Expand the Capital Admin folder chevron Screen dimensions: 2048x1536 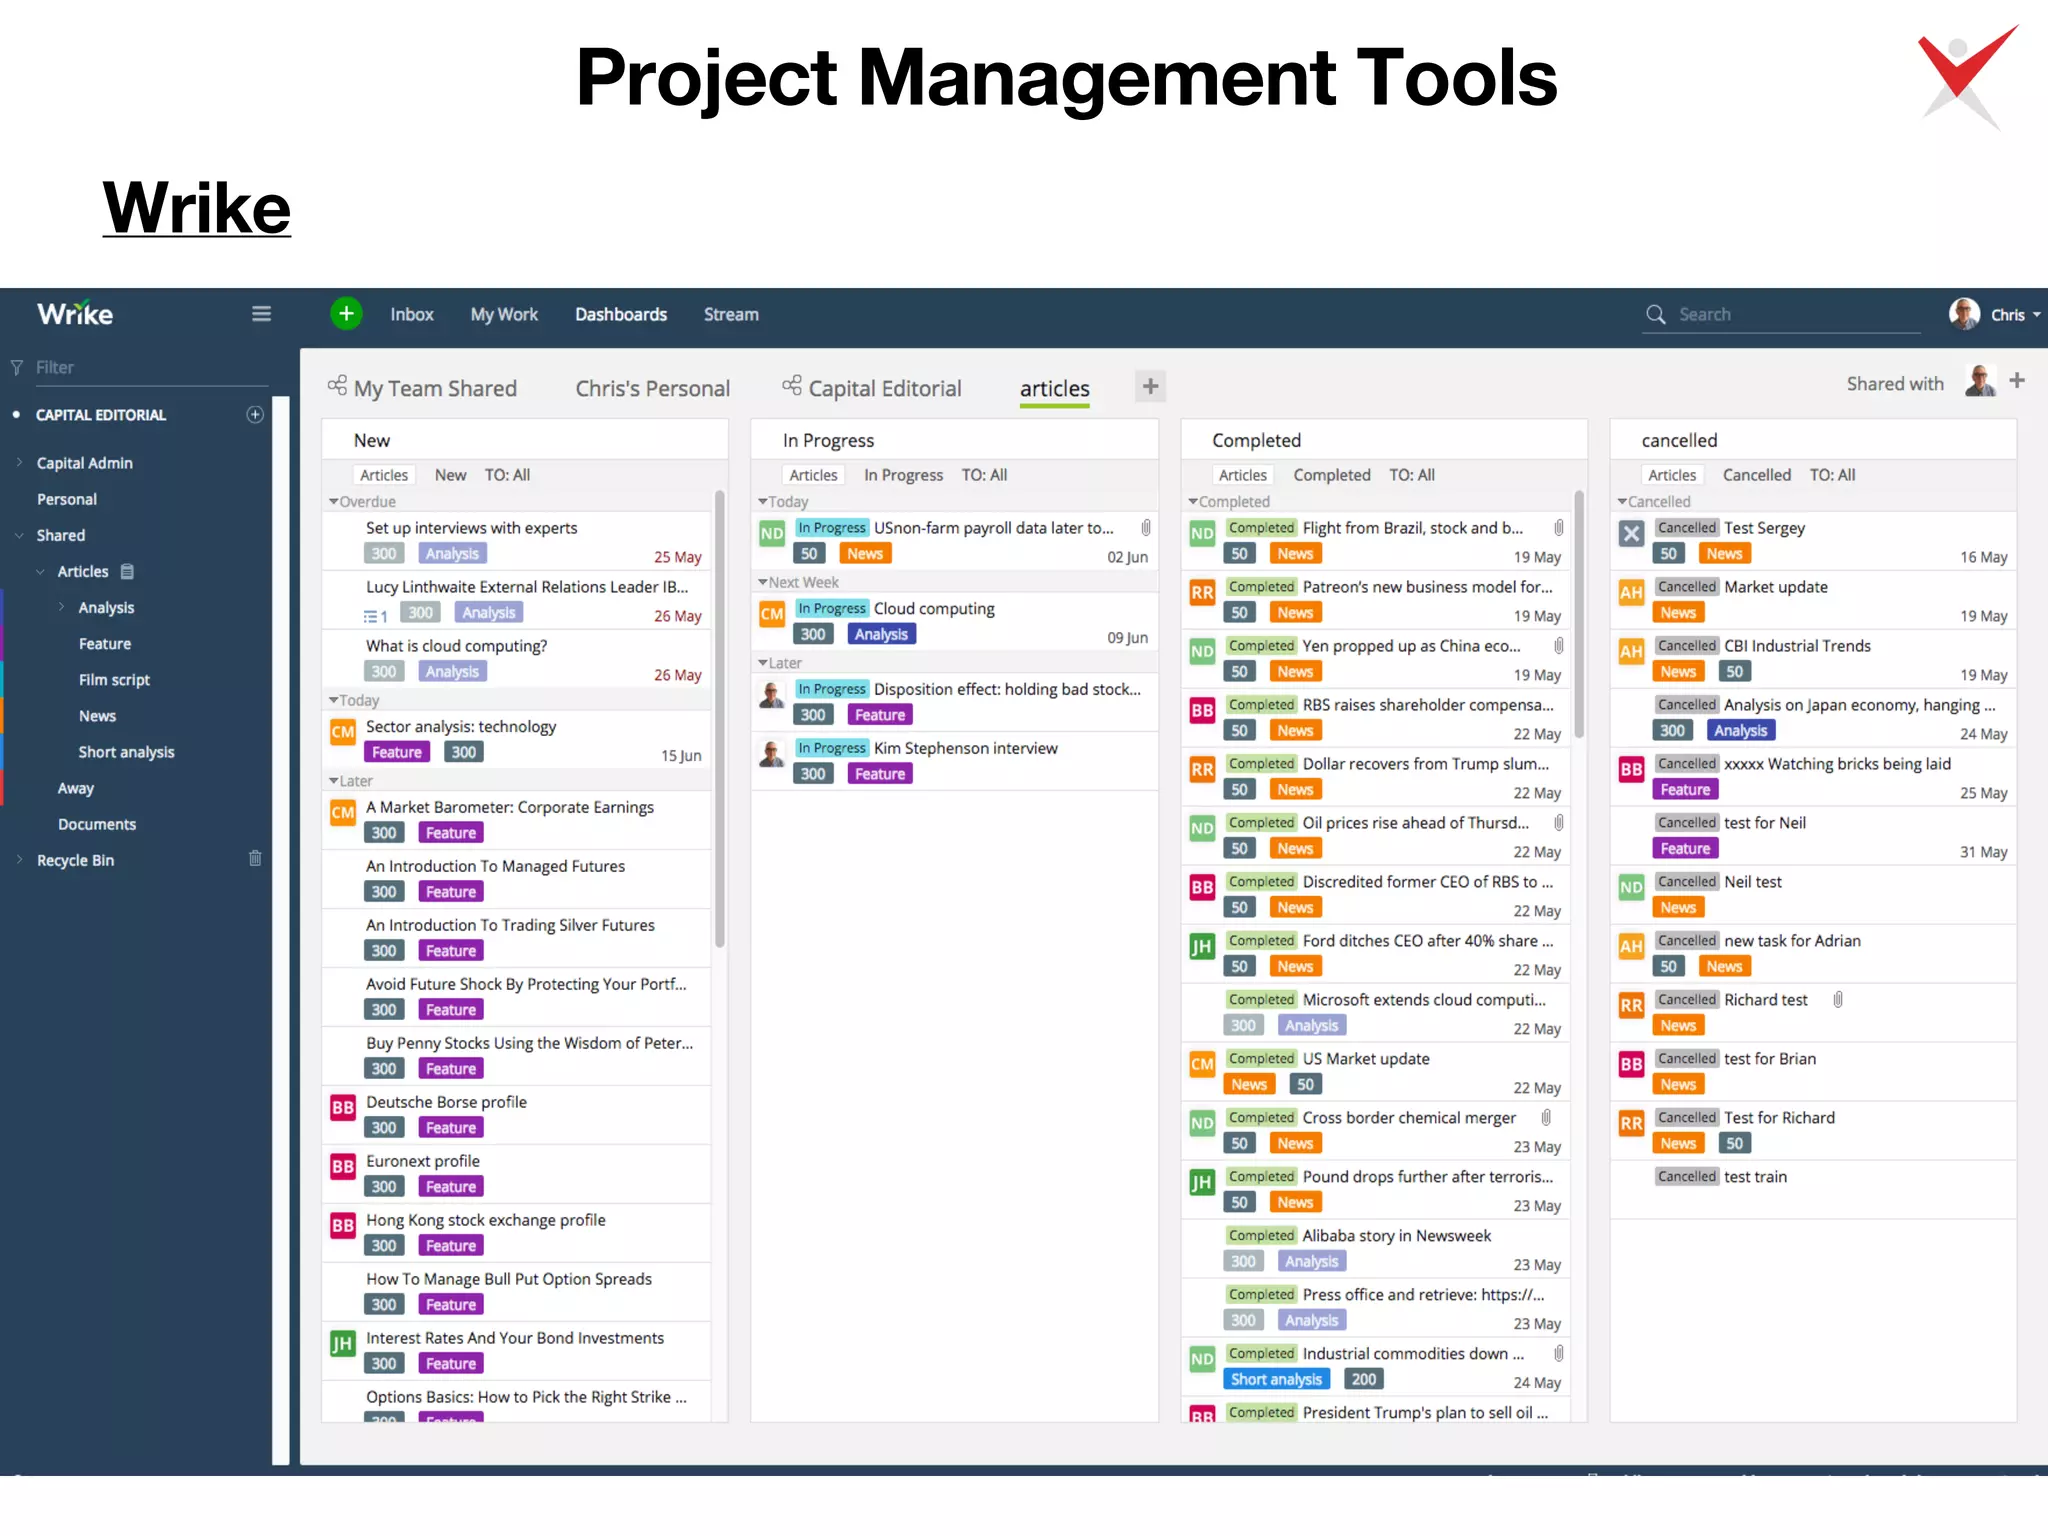click(19, 462)
